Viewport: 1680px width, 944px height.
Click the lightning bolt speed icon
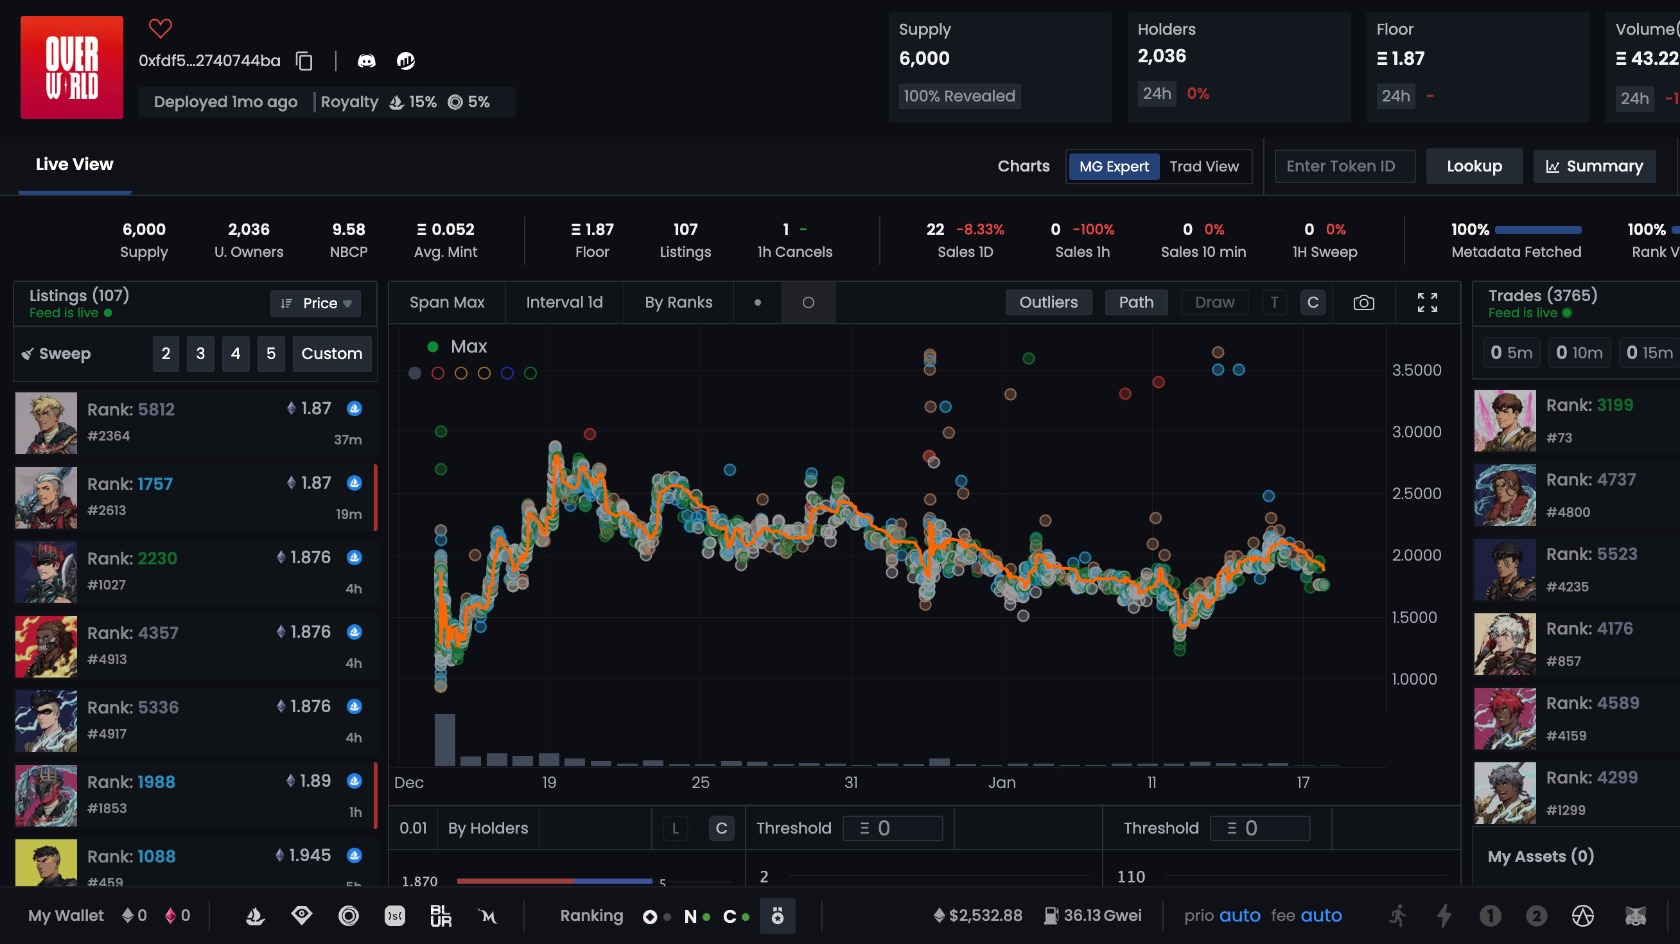tap(1444, 916)
